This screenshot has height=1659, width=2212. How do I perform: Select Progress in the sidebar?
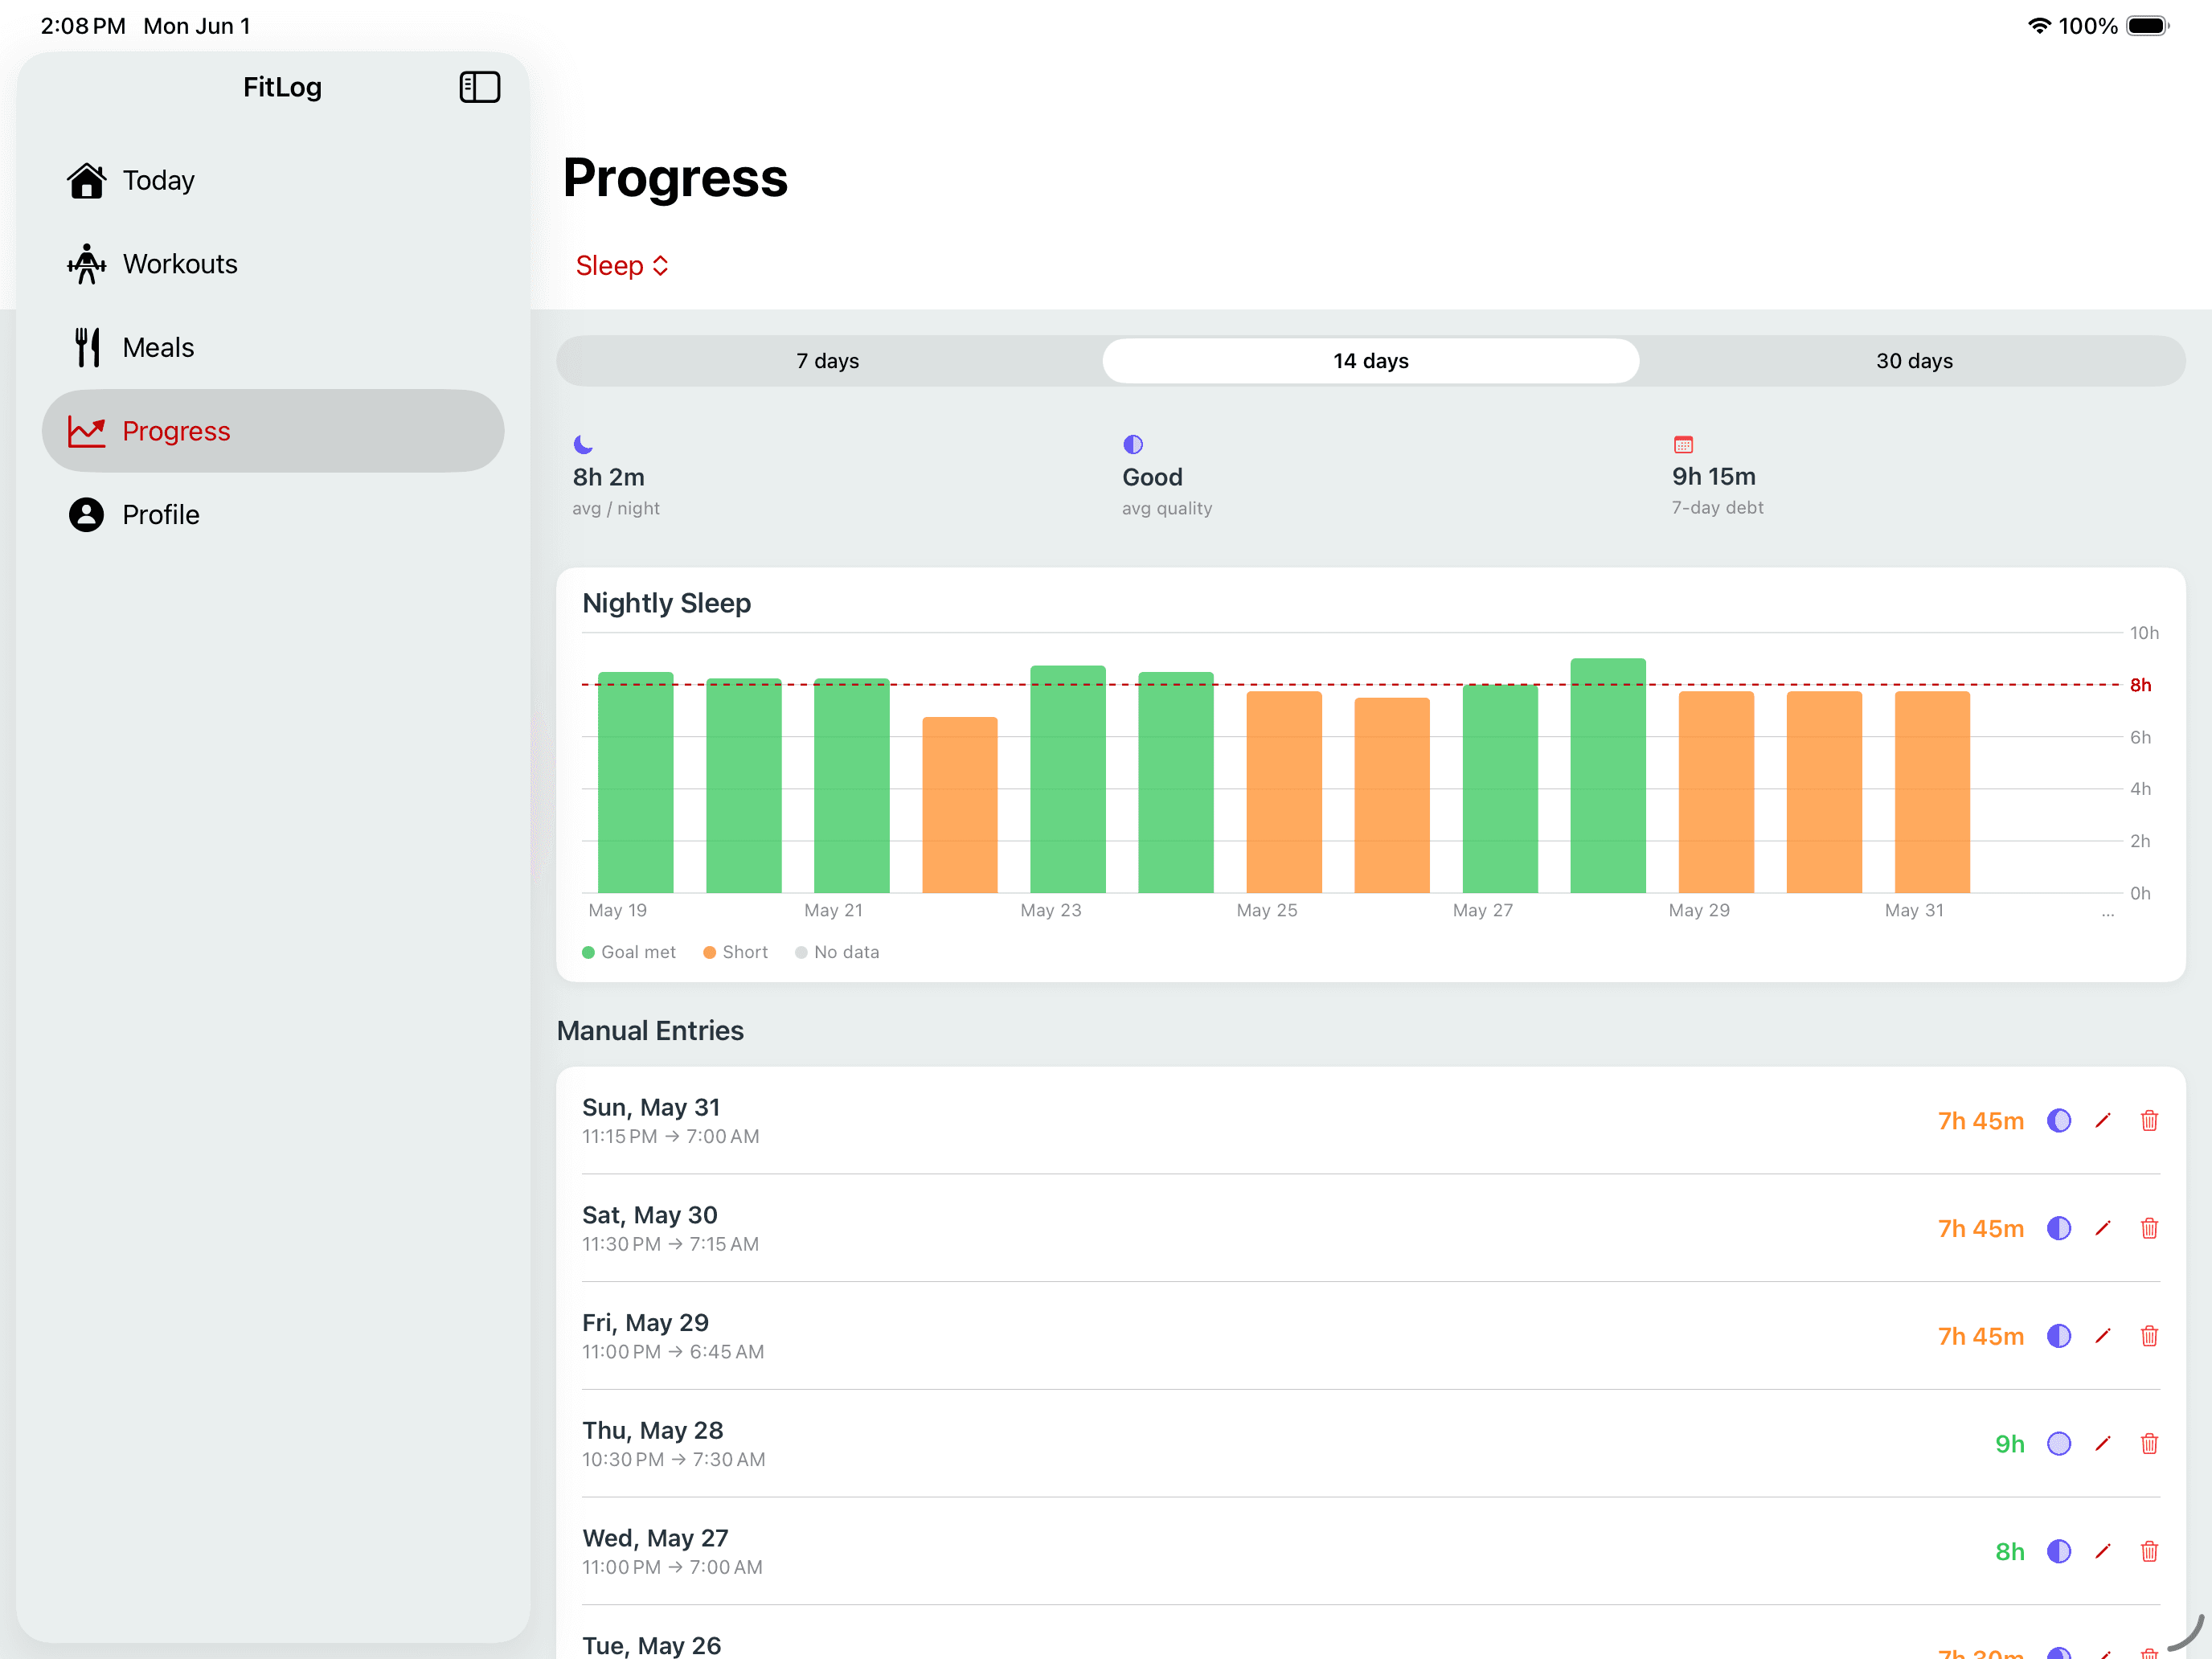tap(273, 431)
